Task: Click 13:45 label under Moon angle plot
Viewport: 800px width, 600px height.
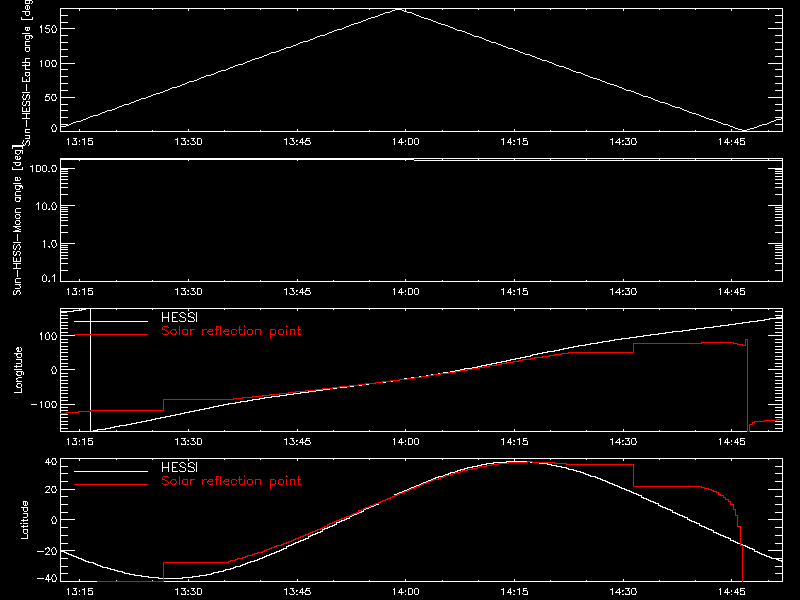Action: point(297,292)
